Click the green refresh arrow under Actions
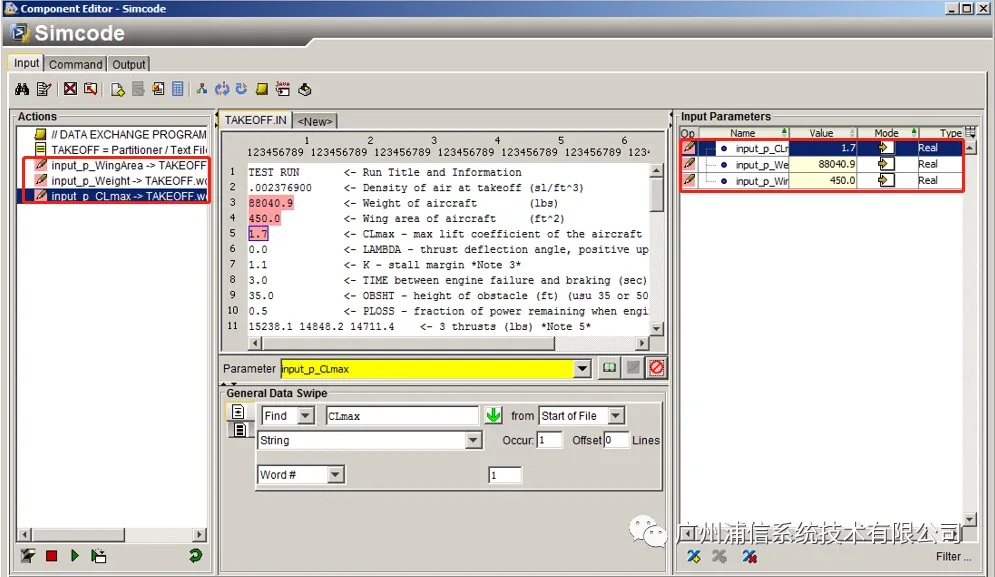The height and width of the screenshot is (577, 995). tap(195, 556)
